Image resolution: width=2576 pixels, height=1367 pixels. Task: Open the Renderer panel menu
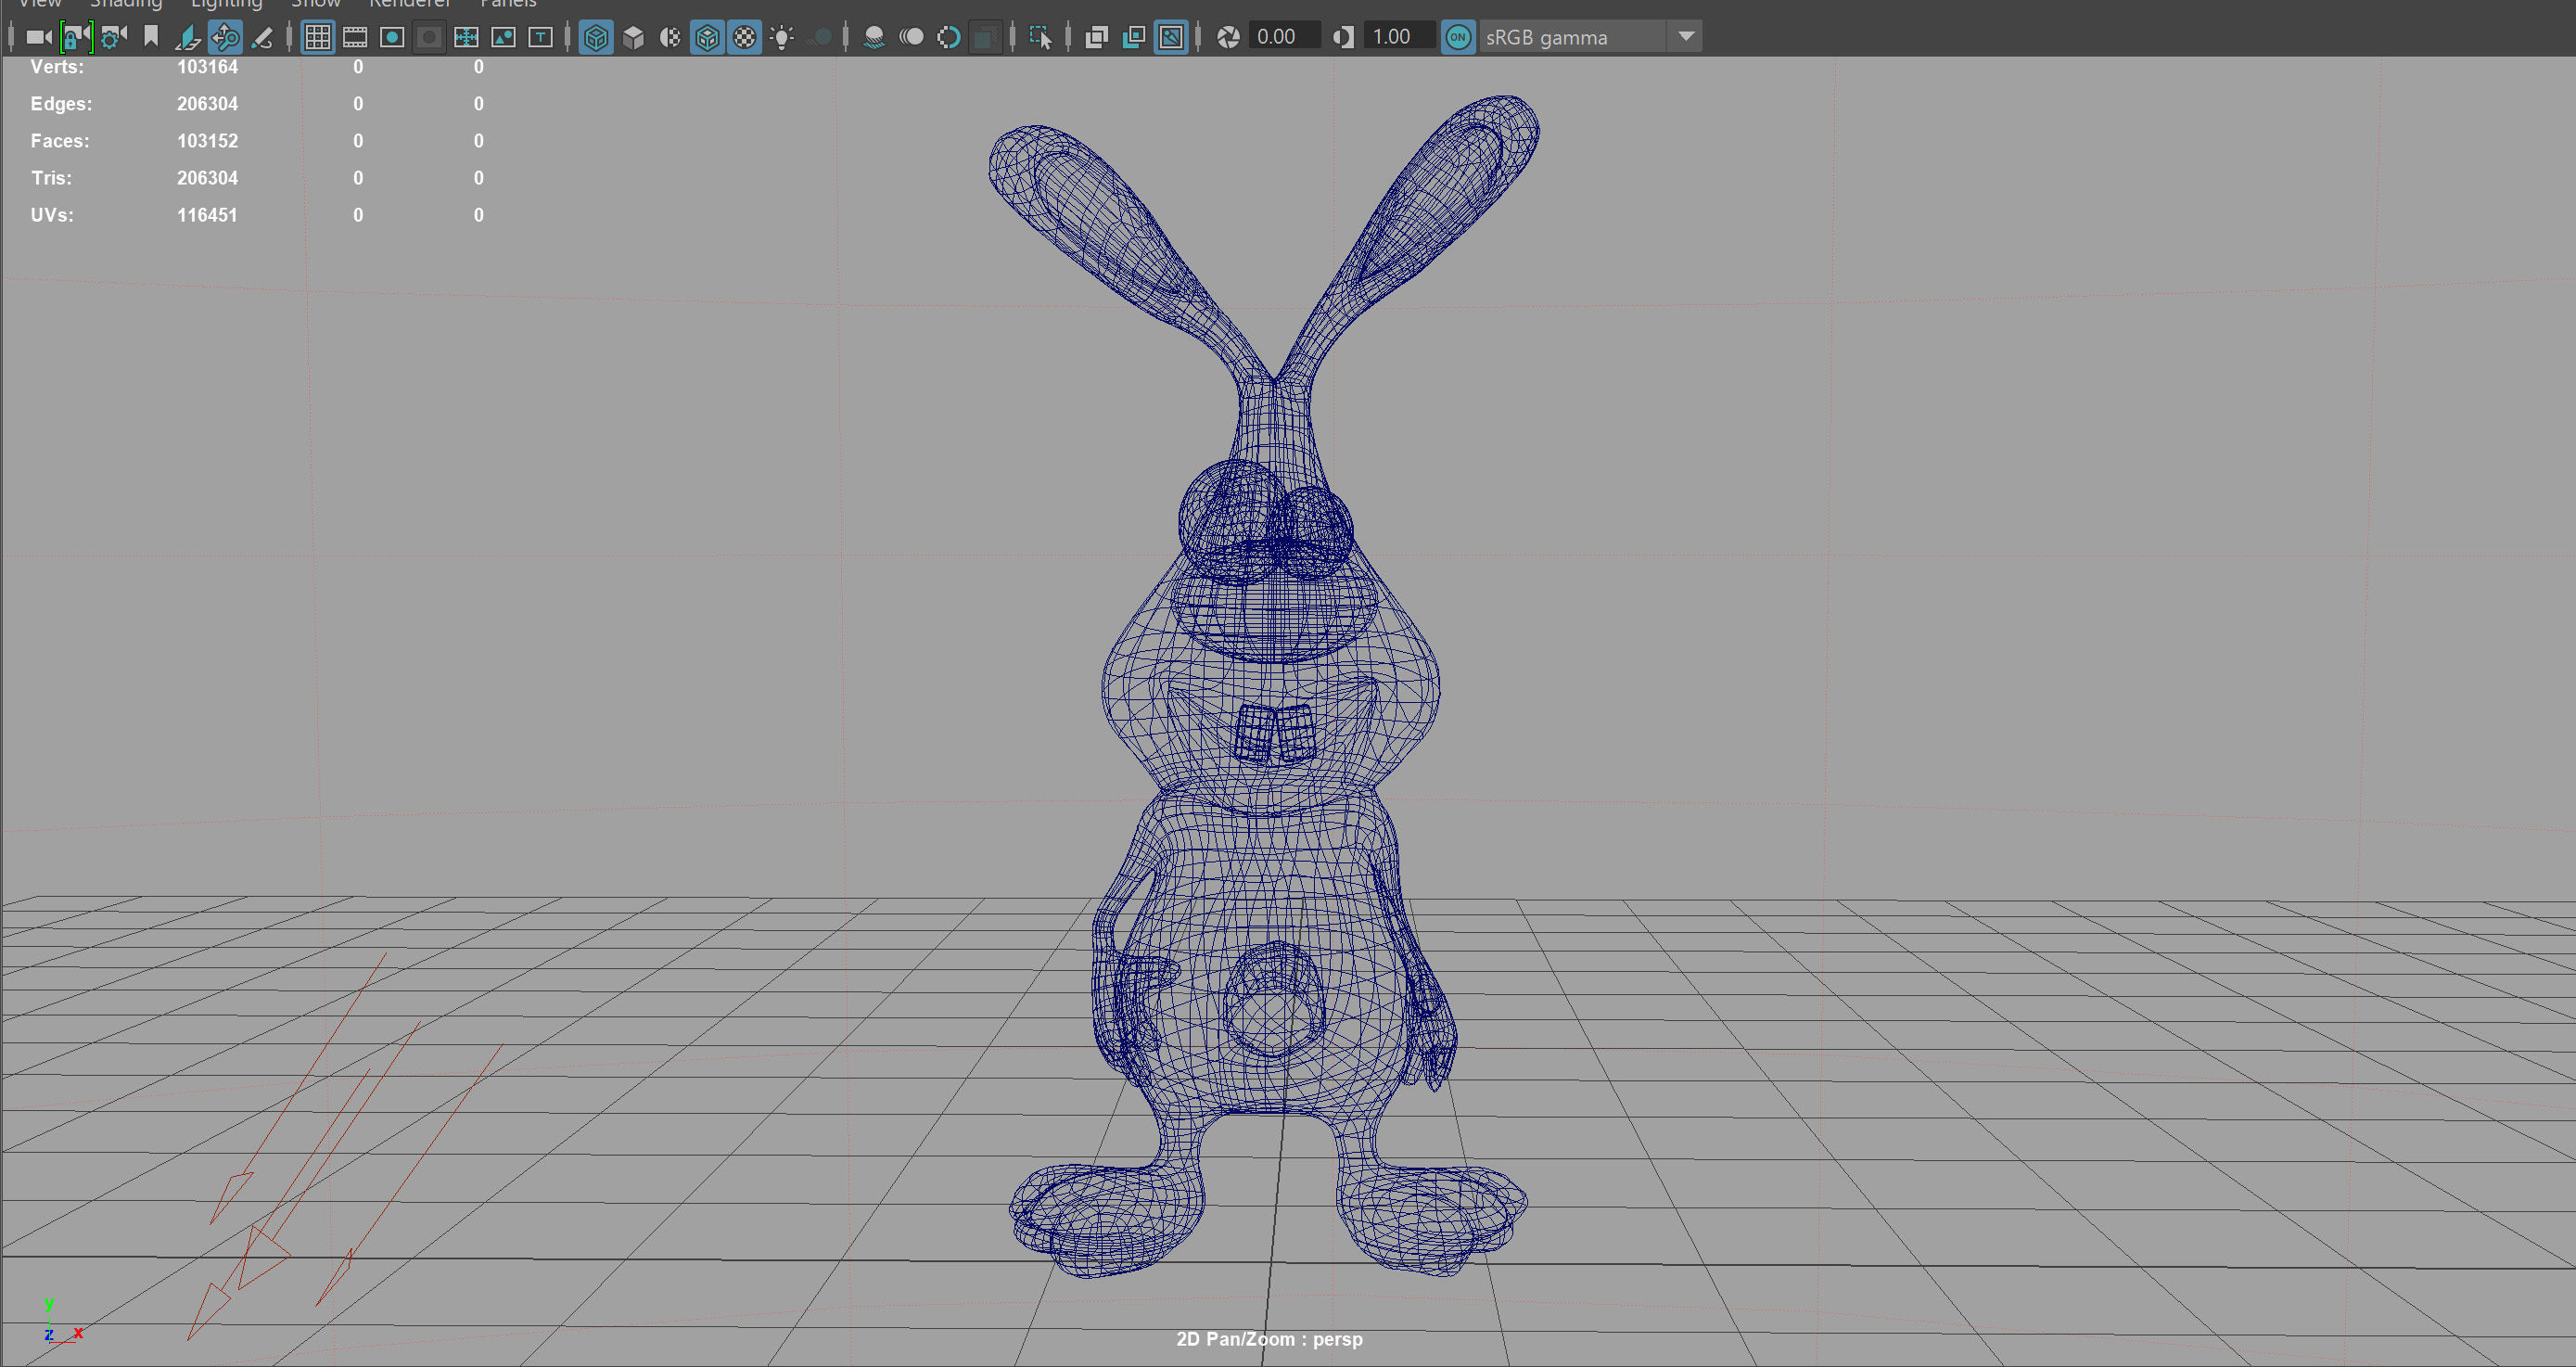pyautogui.click(x=410, y=4)
